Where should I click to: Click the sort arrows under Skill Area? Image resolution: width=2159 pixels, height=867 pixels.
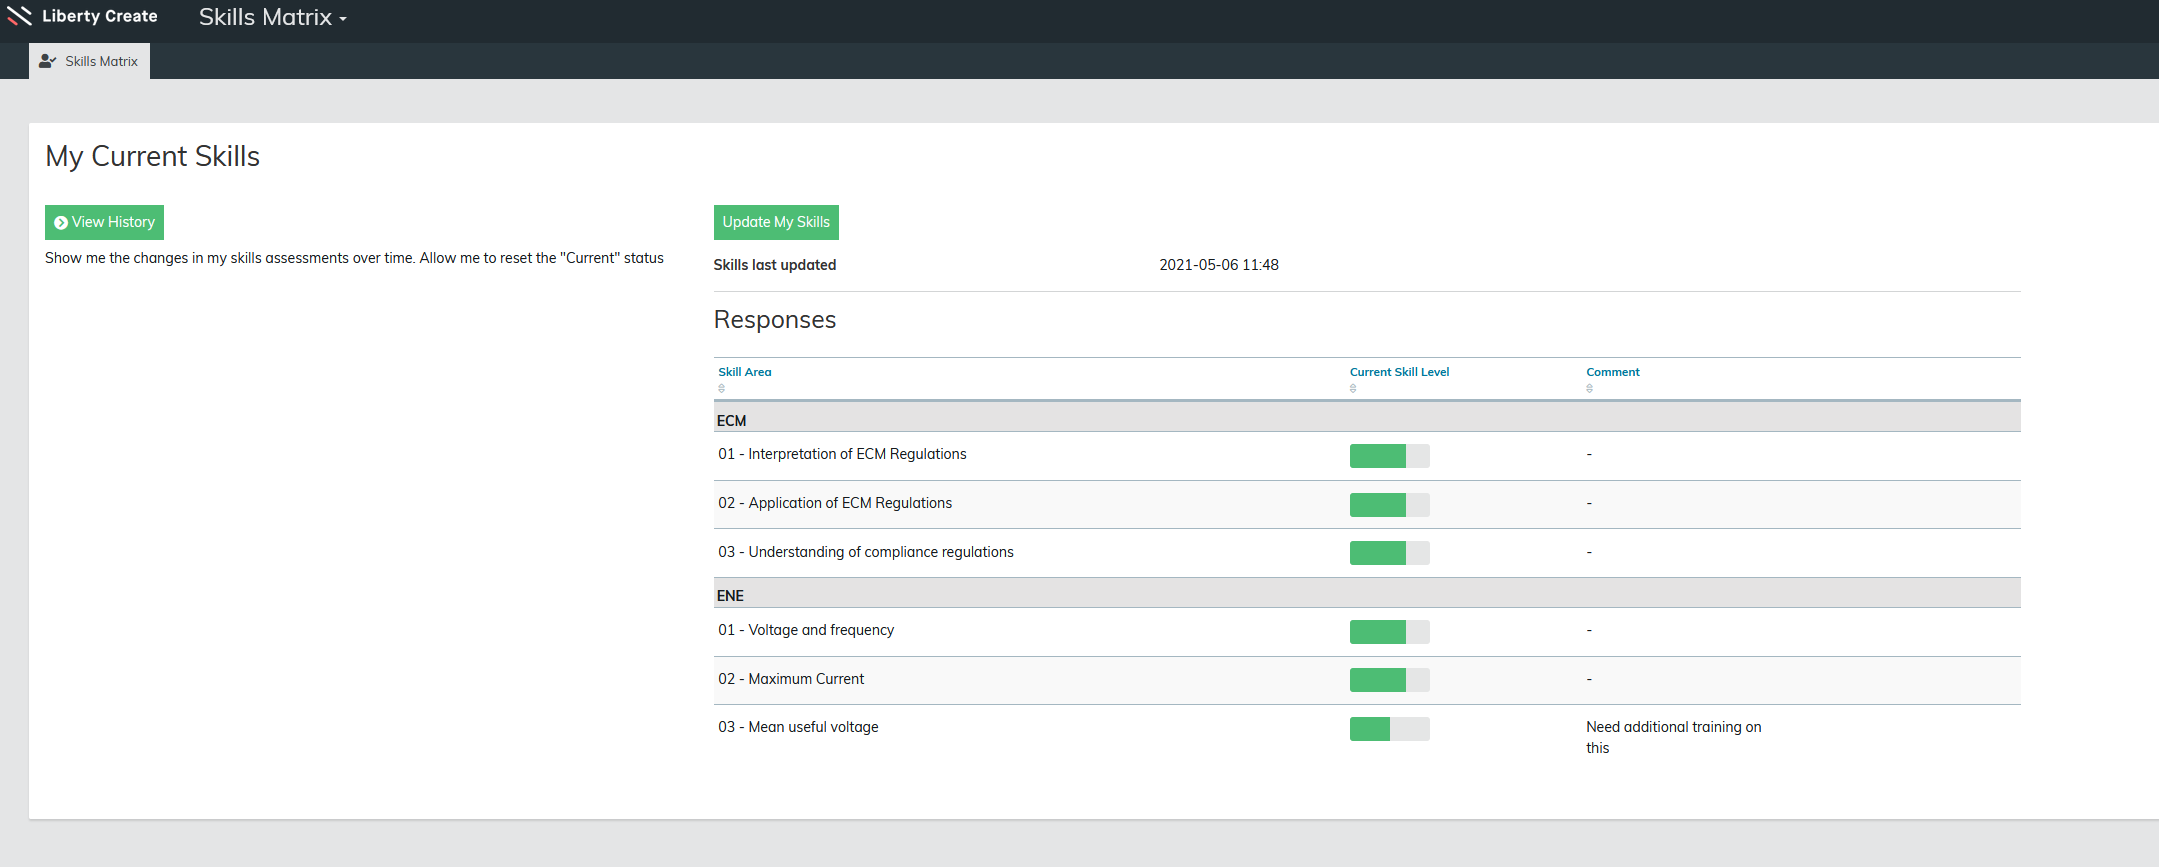click(x=721, y=388)
